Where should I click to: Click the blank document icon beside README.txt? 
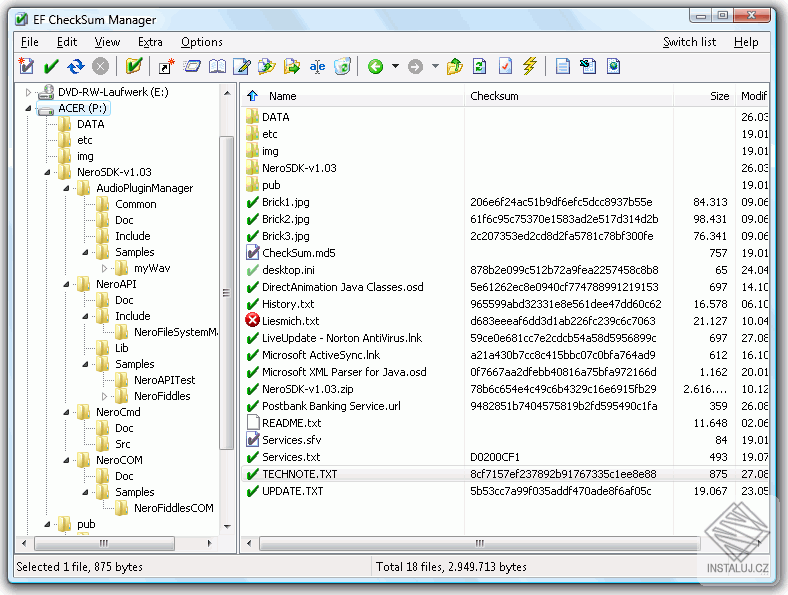(x=253, y=422)
